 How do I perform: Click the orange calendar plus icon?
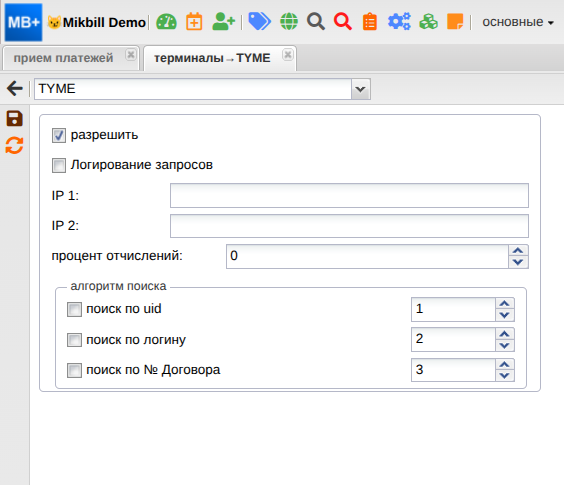pyautogui.click(x=194, y=22)
